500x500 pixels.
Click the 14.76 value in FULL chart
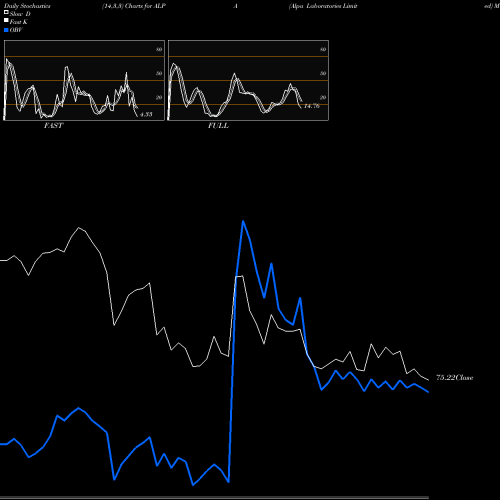click(312, 106)
